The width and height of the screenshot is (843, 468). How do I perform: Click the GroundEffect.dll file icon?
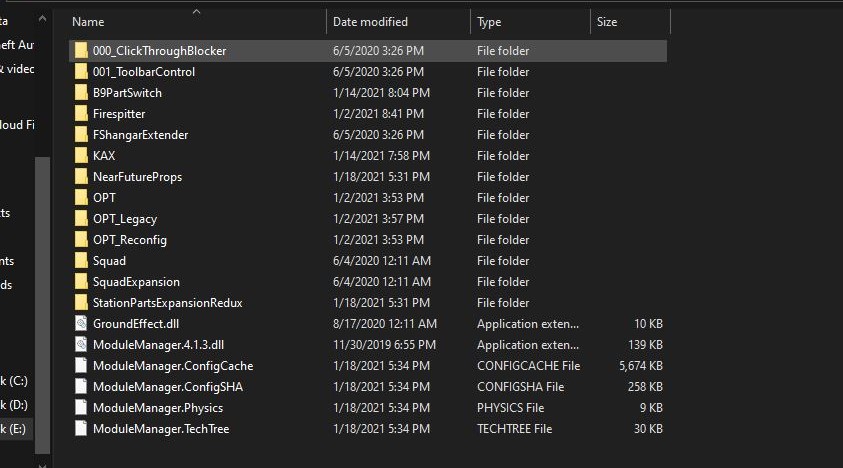[81, 324]
